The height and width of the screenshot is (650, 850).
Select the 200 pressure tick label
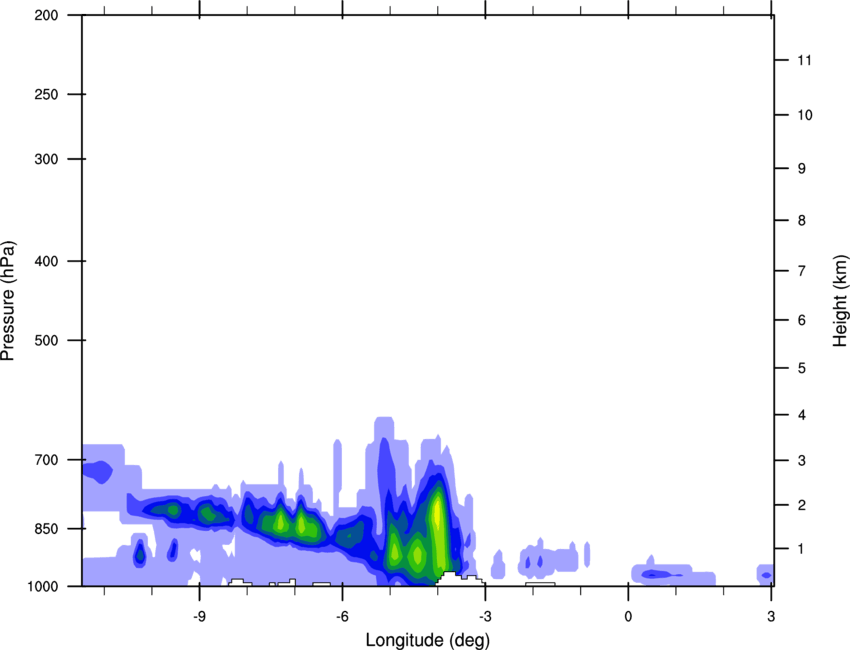tap(46, 15)
